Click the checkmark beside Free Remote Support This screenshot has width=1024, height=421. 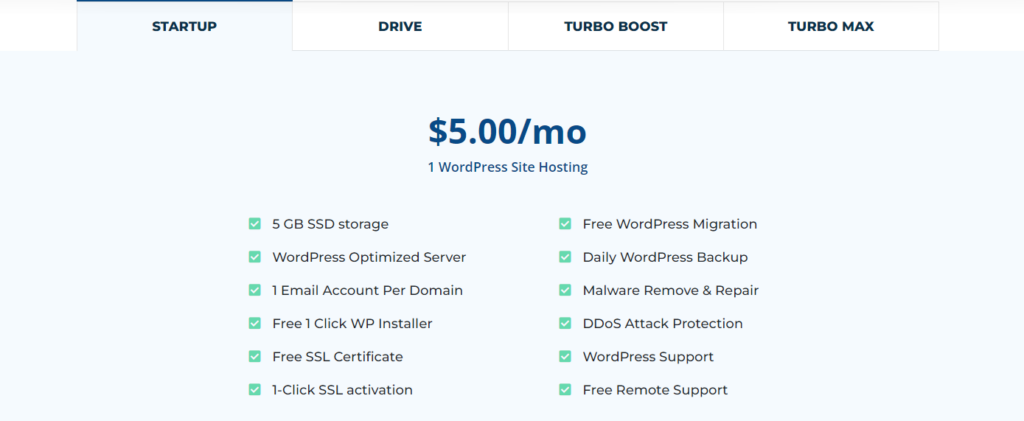(x=565, y=390)
